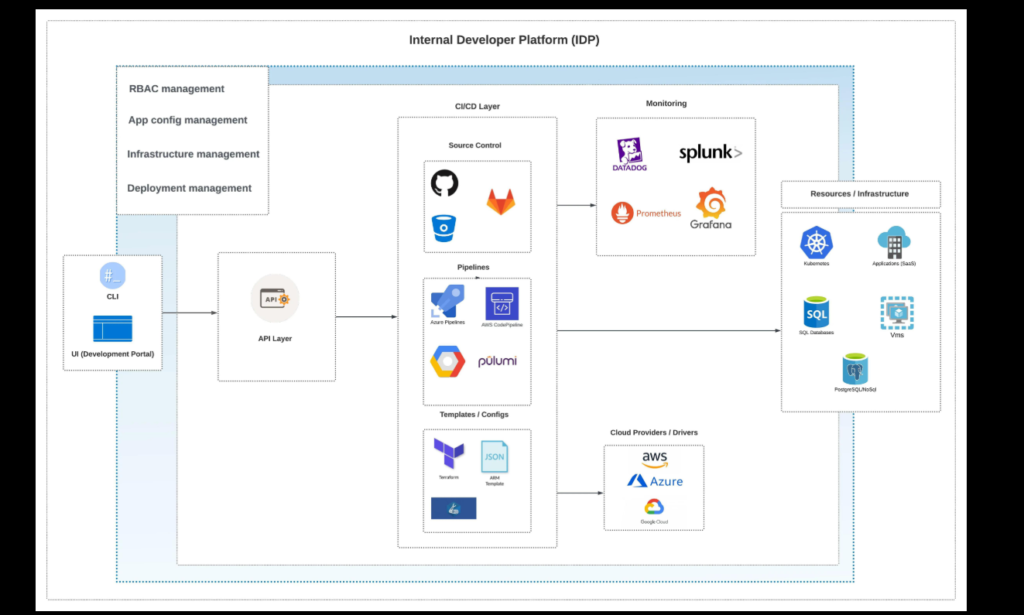Click the 'RBAC management' text

click(176, 89)
